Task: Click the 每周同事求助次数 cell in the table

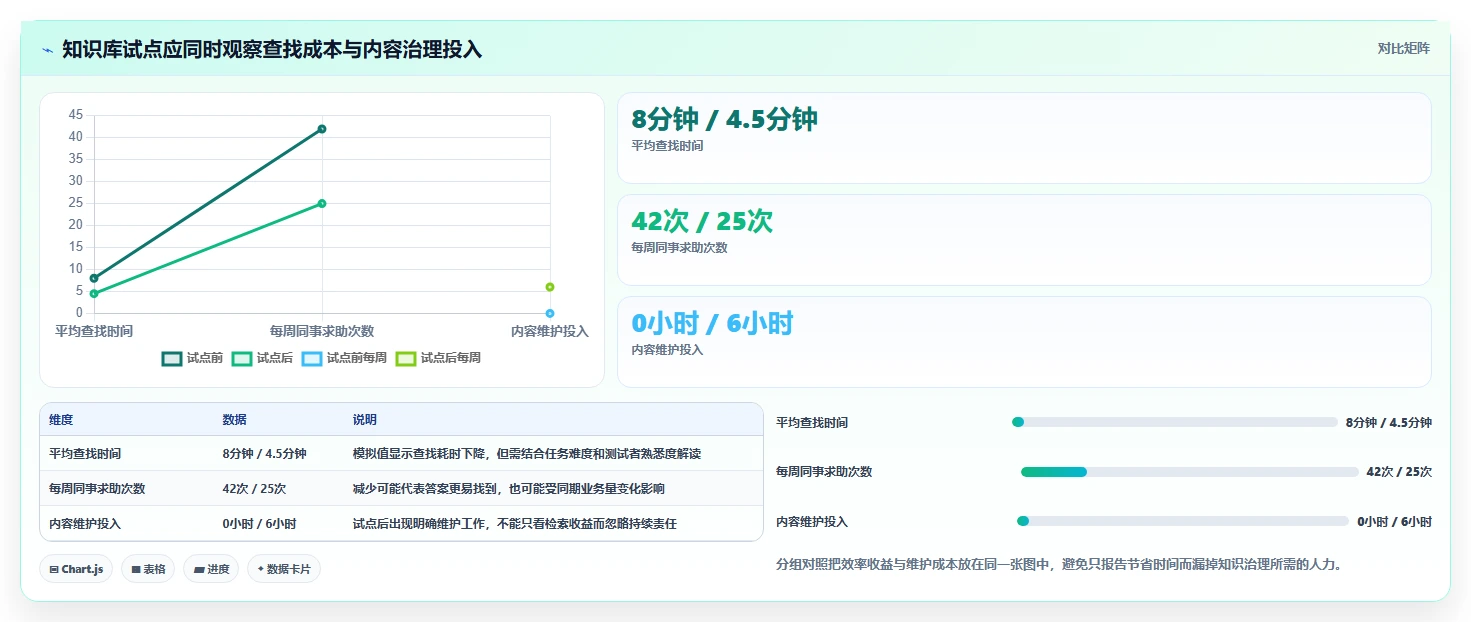Action: pos(97,489)
